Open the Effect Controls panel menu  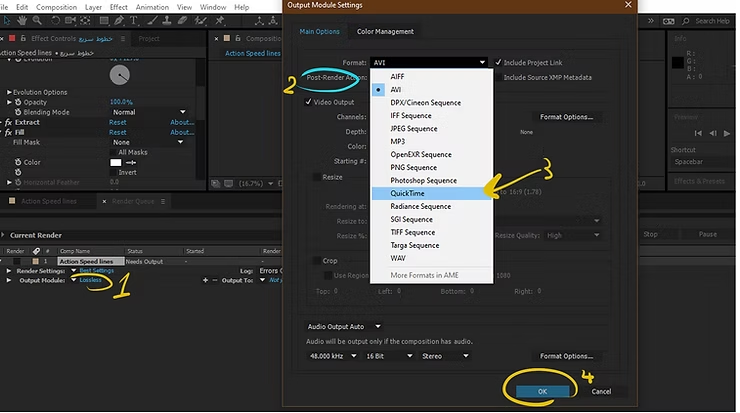point(123,39)
